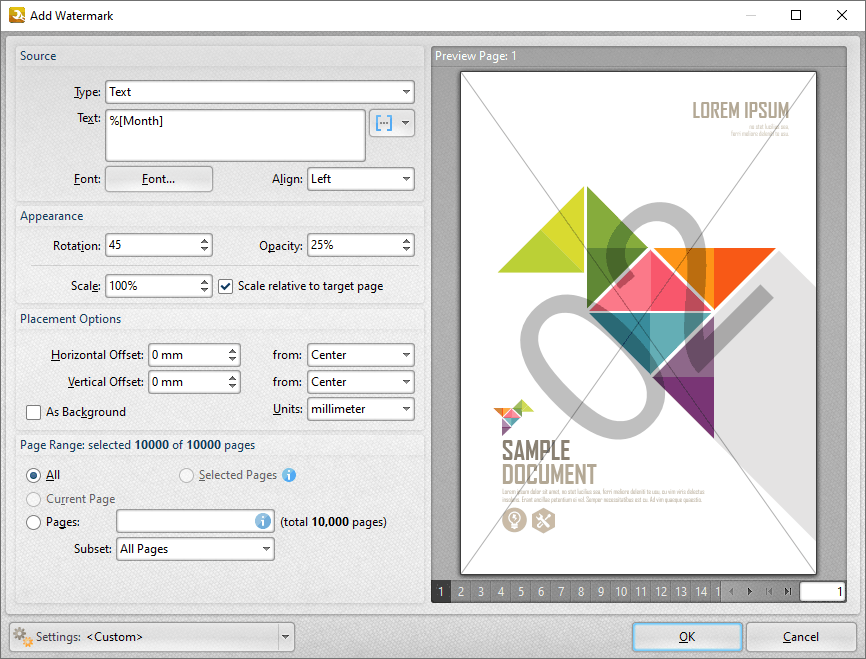This screenshot has height=659, width=866.
Task: Click the info icon in the Pages field
Action: coord(262,521)
